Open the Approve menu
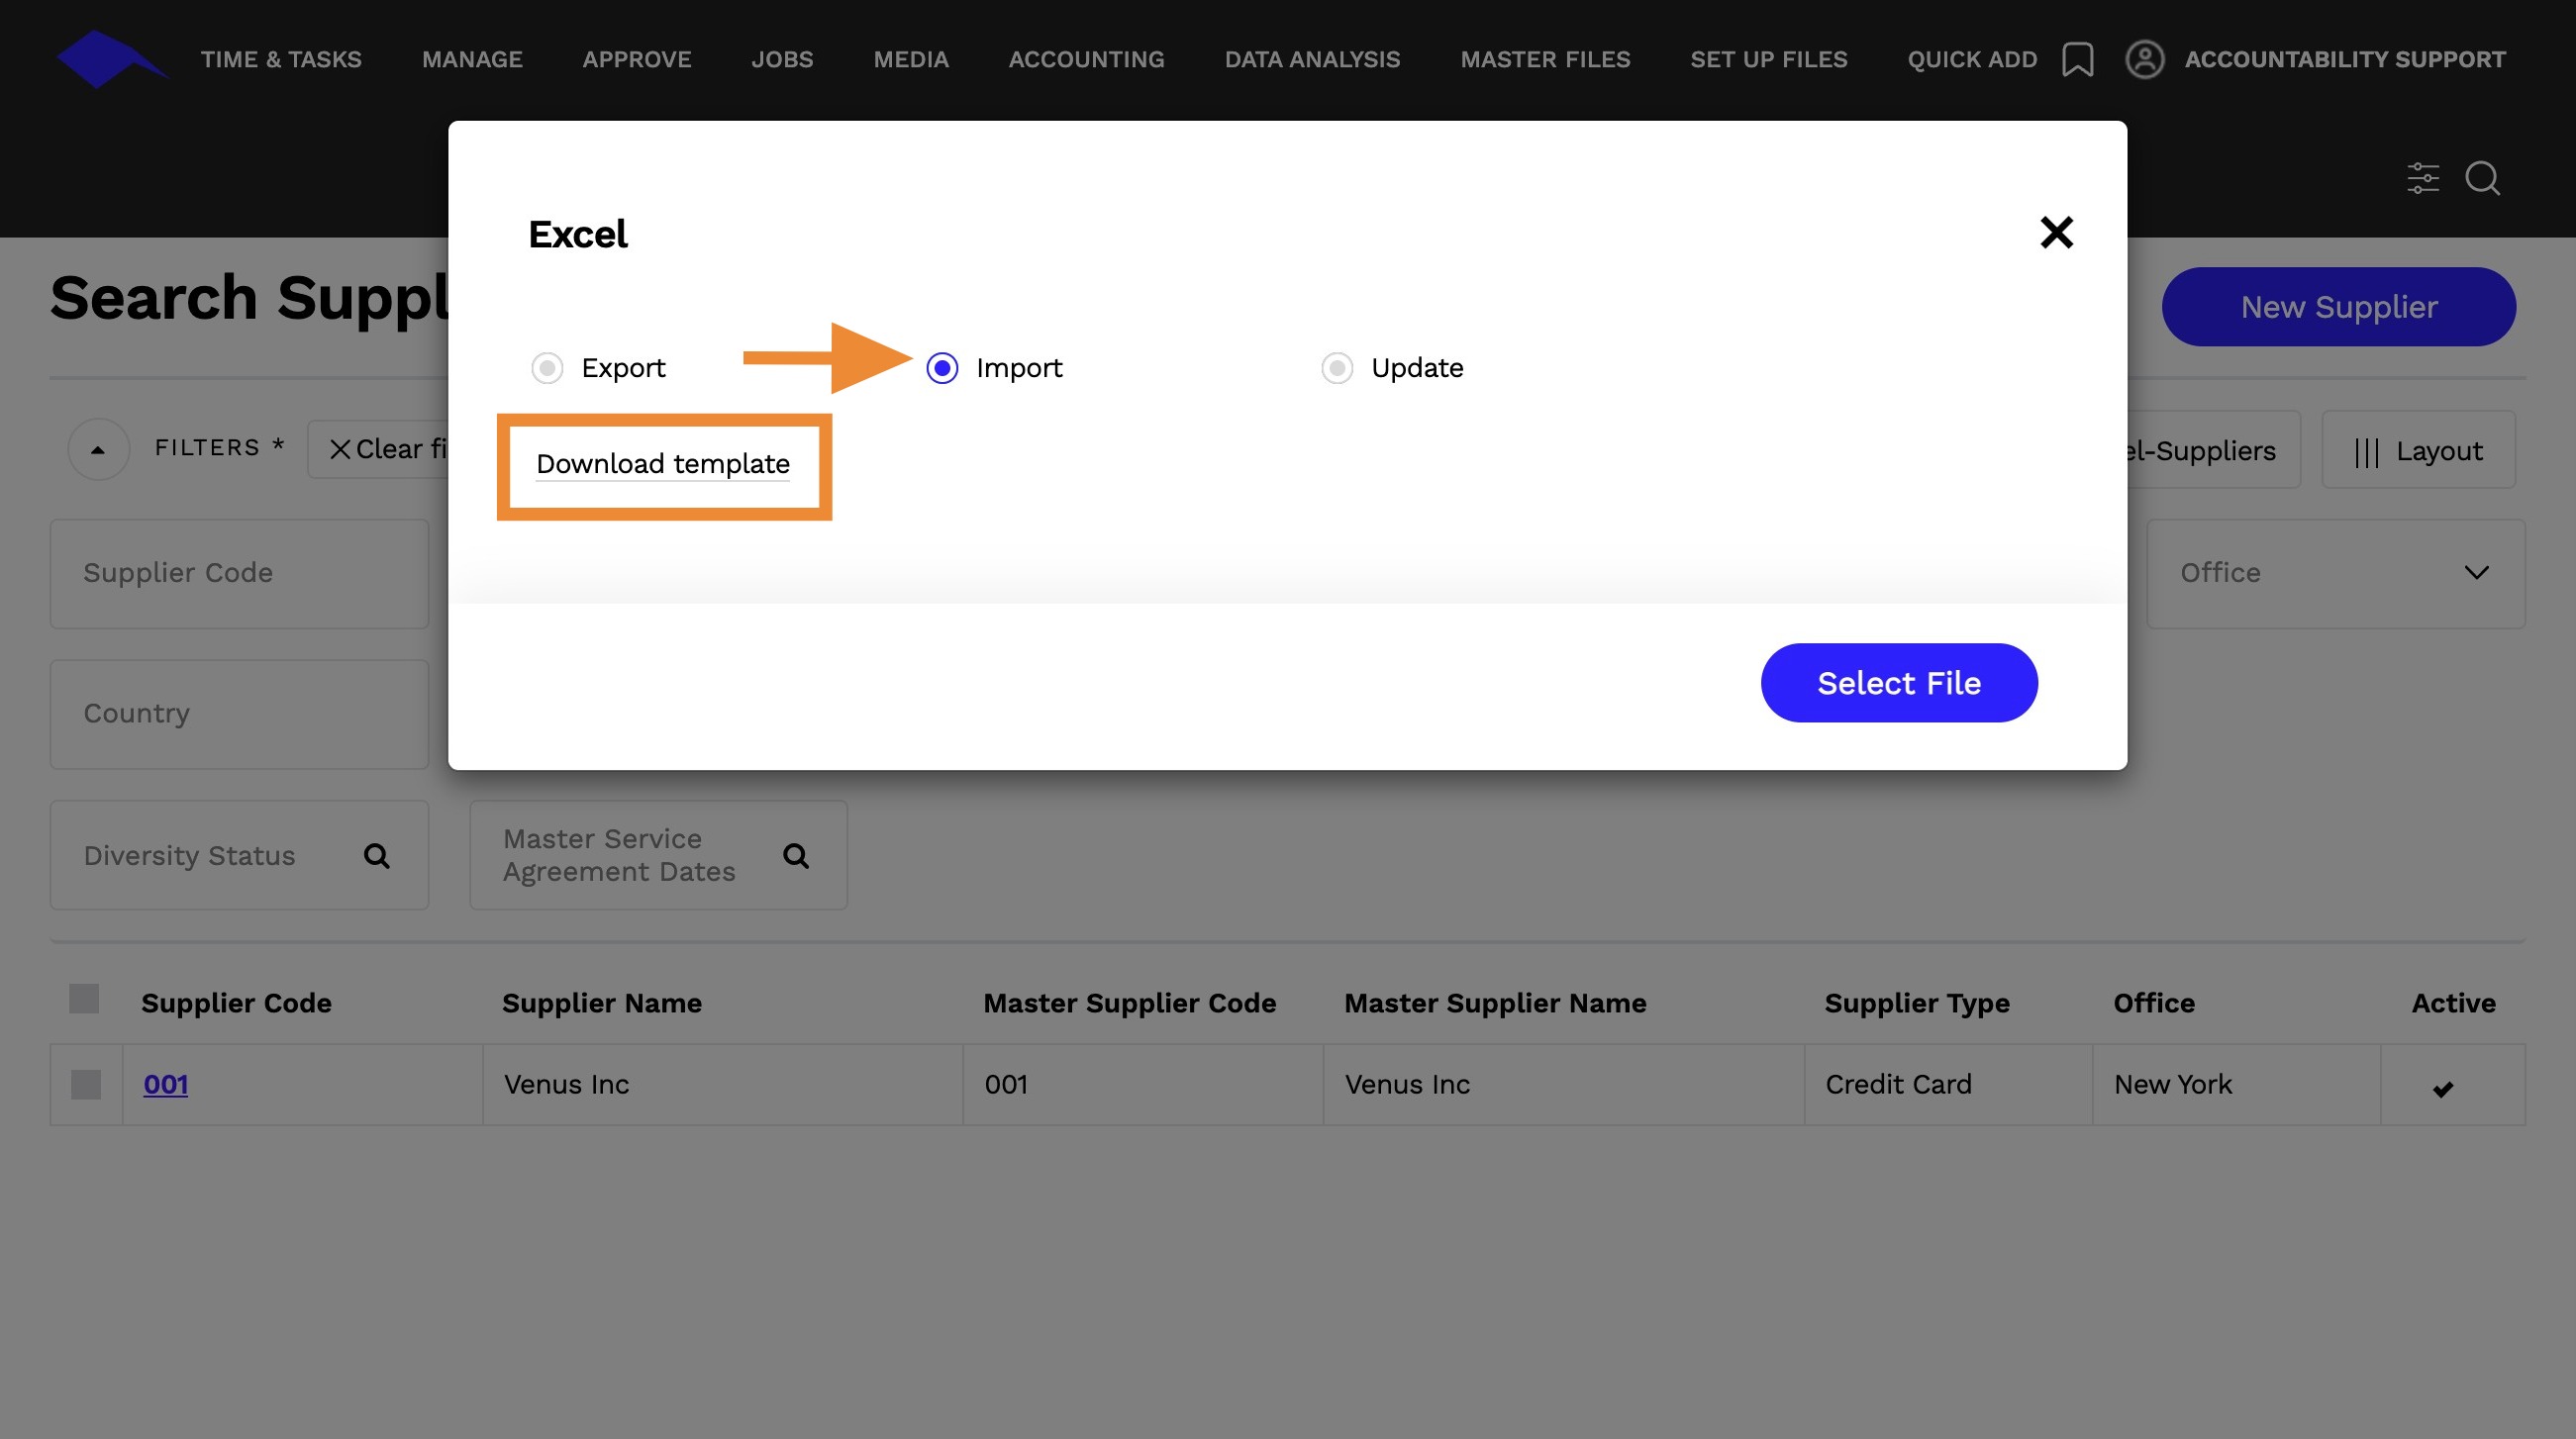Image resolution: width=2576 pixels, height=1439 pixels. (x=637, y=59)
